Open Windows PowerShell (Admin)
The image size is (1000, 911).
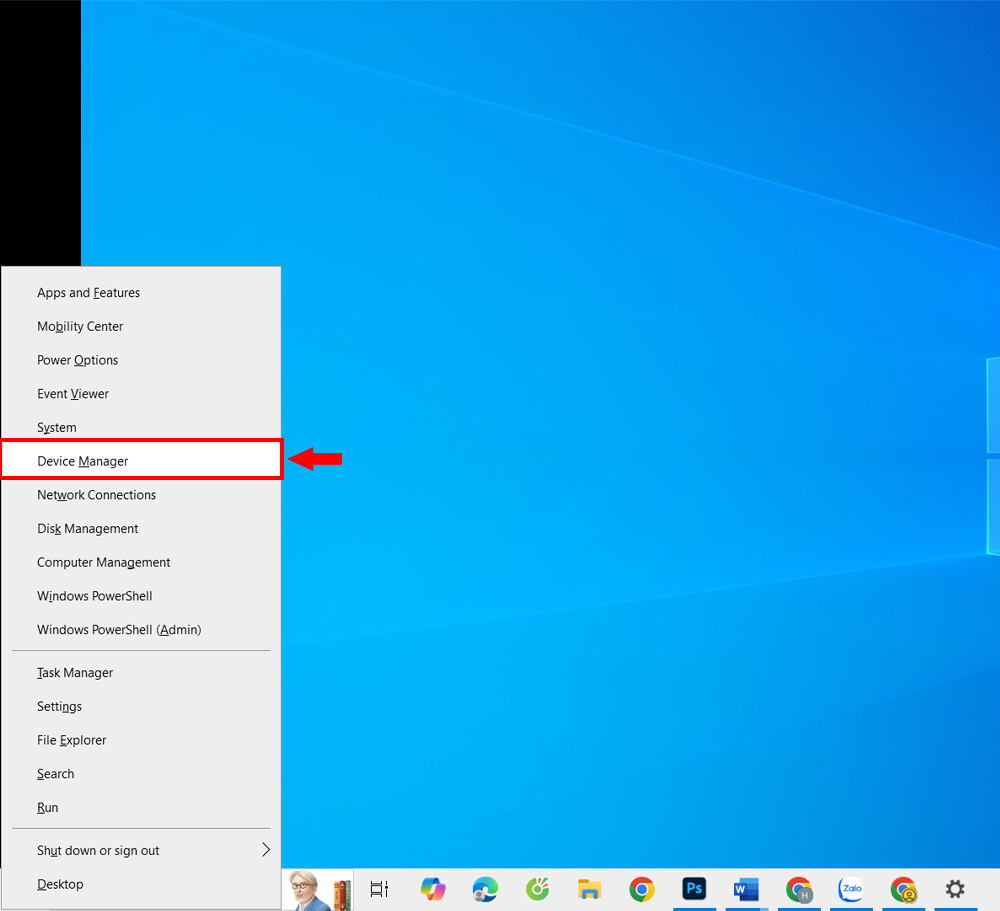[118, 629]
